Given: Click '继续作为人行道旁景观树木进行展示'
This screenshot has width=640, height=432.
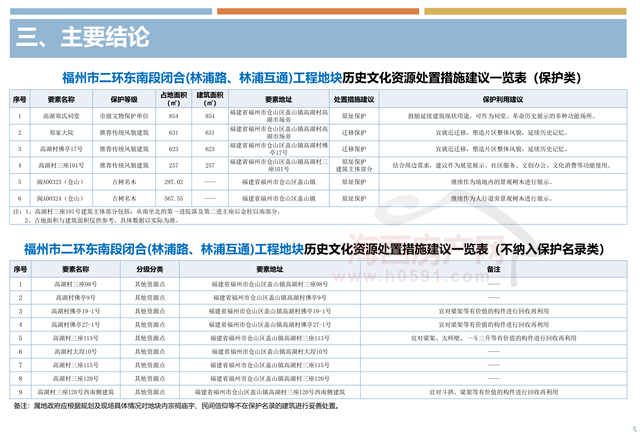Looking at the screenshot, I should (502, 198).
